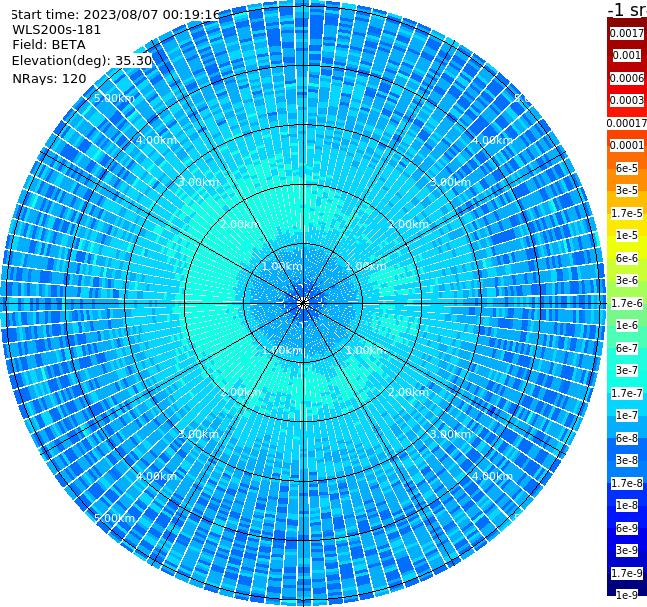Click the Field: BETA label

pyautogui.click(x=49, y=45)
